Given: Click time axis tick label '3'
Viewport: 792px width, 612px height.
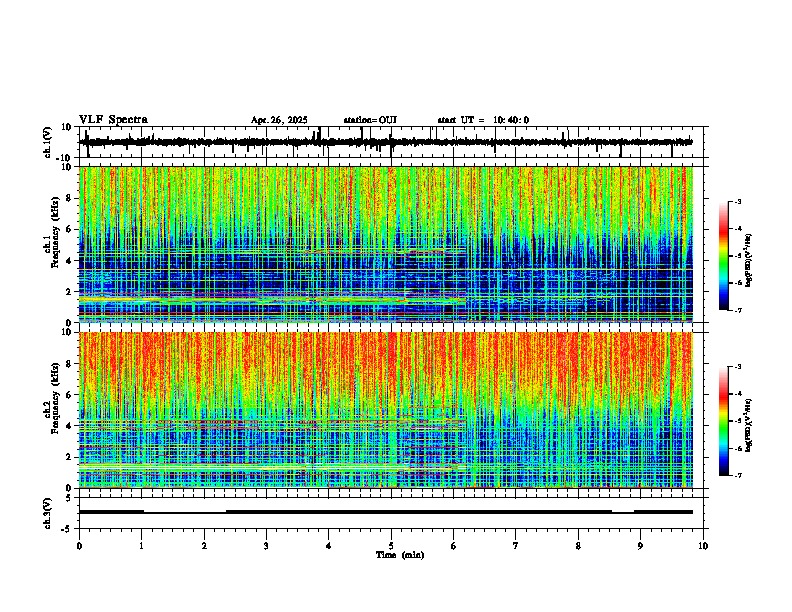Looking at the screenshot, I should tap(266, 546).
